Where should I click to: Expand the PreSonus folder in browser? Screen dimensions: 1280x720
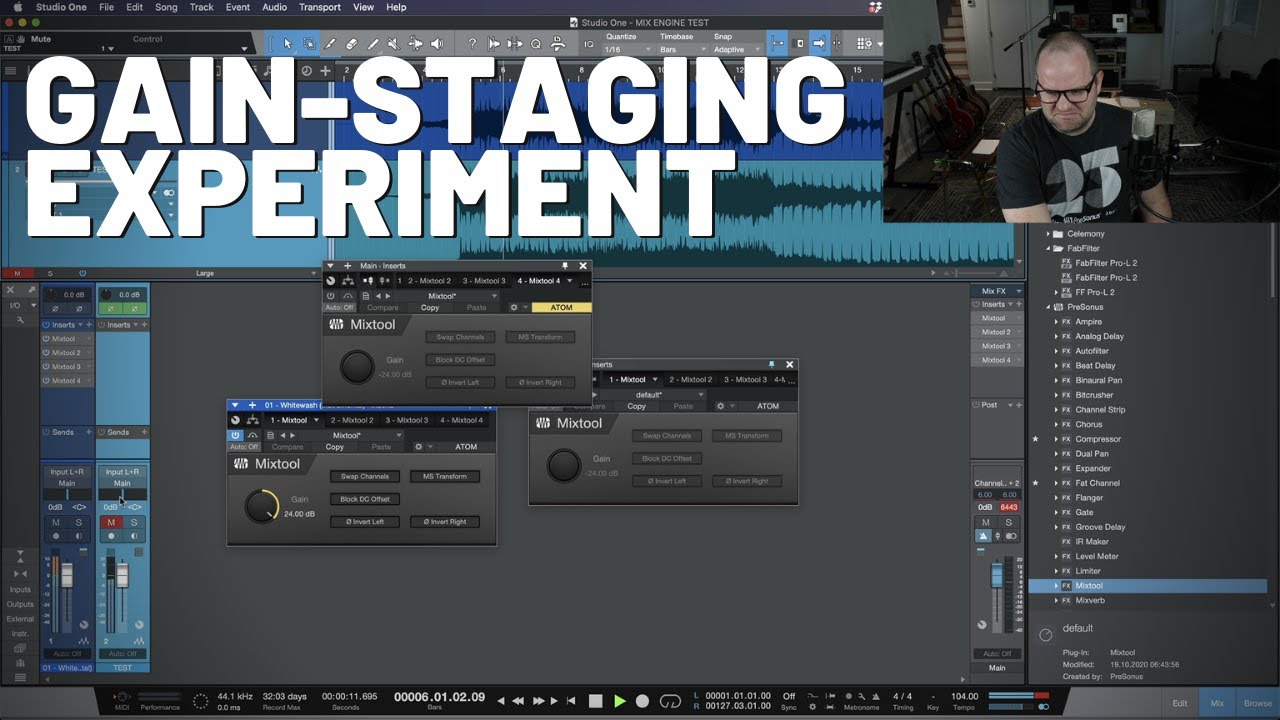tap(1048, 307)
